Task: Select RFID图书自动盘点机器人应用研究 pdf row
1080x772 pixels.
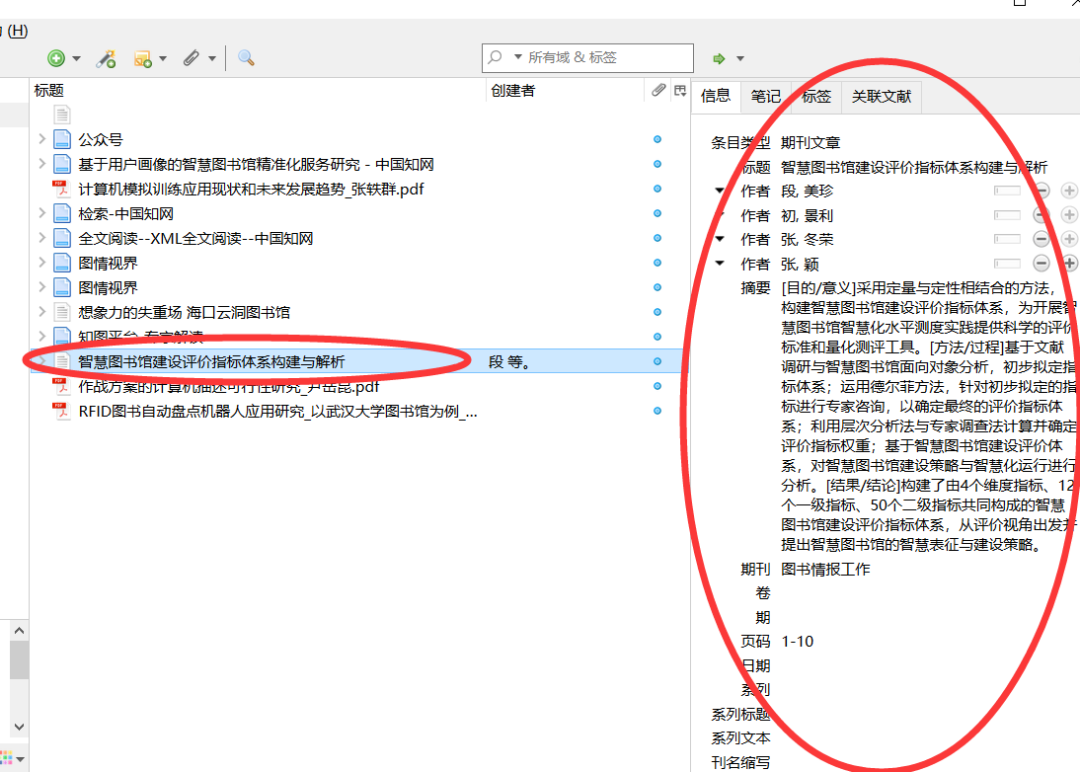Action: click(358, 411)
